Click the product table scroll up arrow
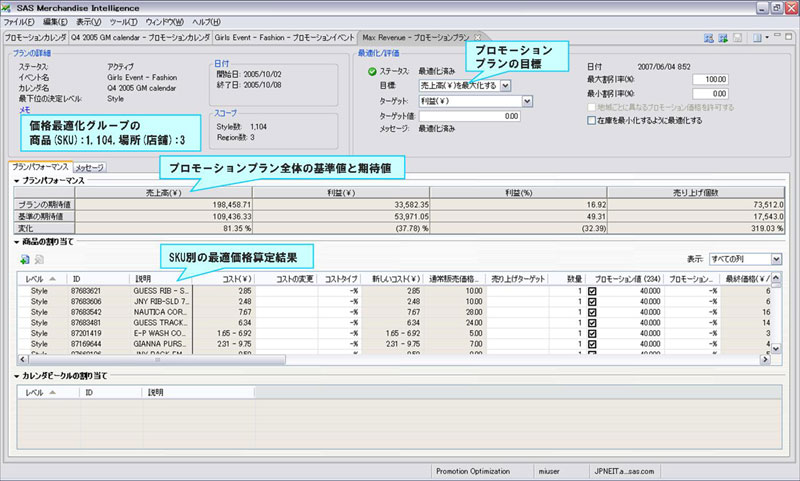Image resolution: width=800 pixels, height=481 pixels. (776, 279)
